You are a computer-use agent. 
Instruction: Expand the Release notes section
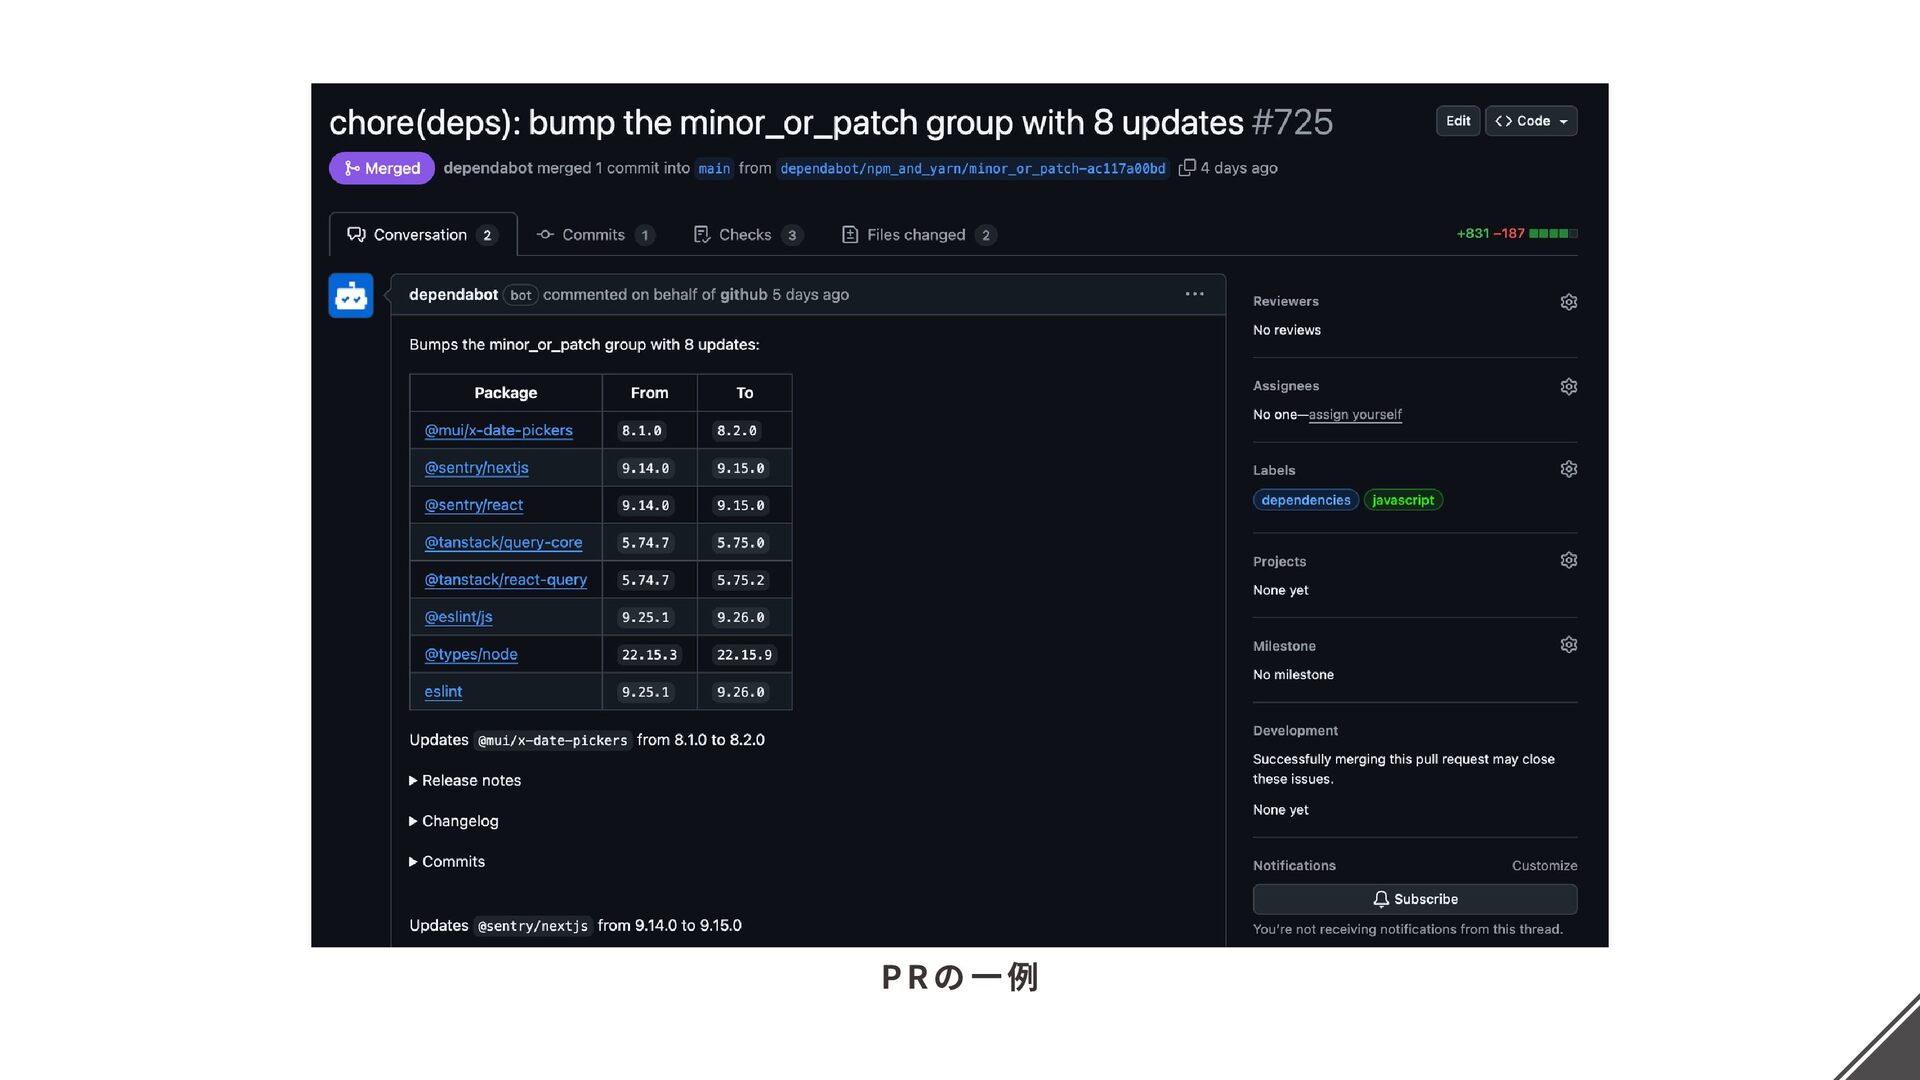[465, 780]
